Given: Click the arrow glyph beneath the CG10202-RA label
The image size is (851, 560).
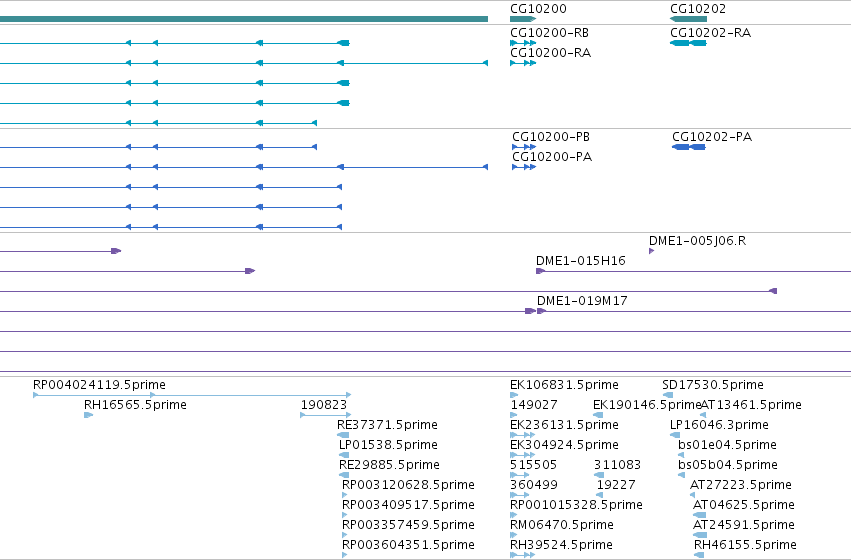Looking at the screenshot, I should point(688,43).
